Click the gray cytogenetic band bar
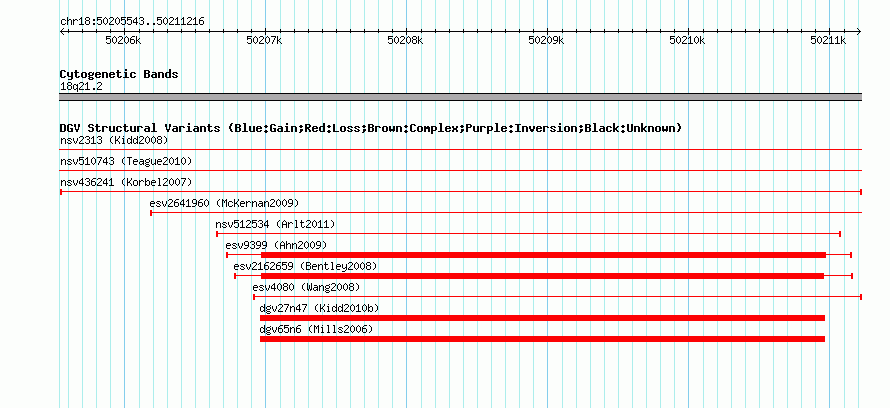The height and width of the screenshot is (408, 890). click(461, 97)
